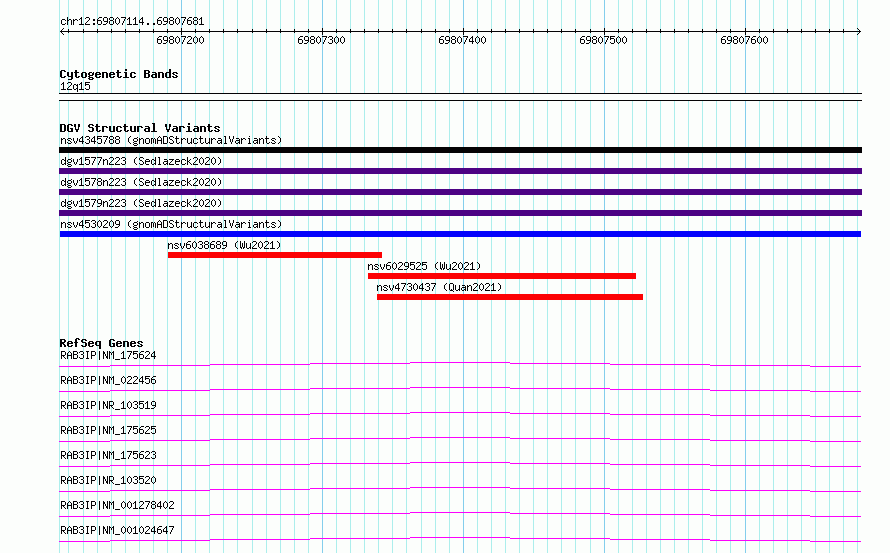Image resolution: width=890 pixels, height=553 pixels.
Task: Open transcript RAB3IP|NM_175625
Action: 108,430
